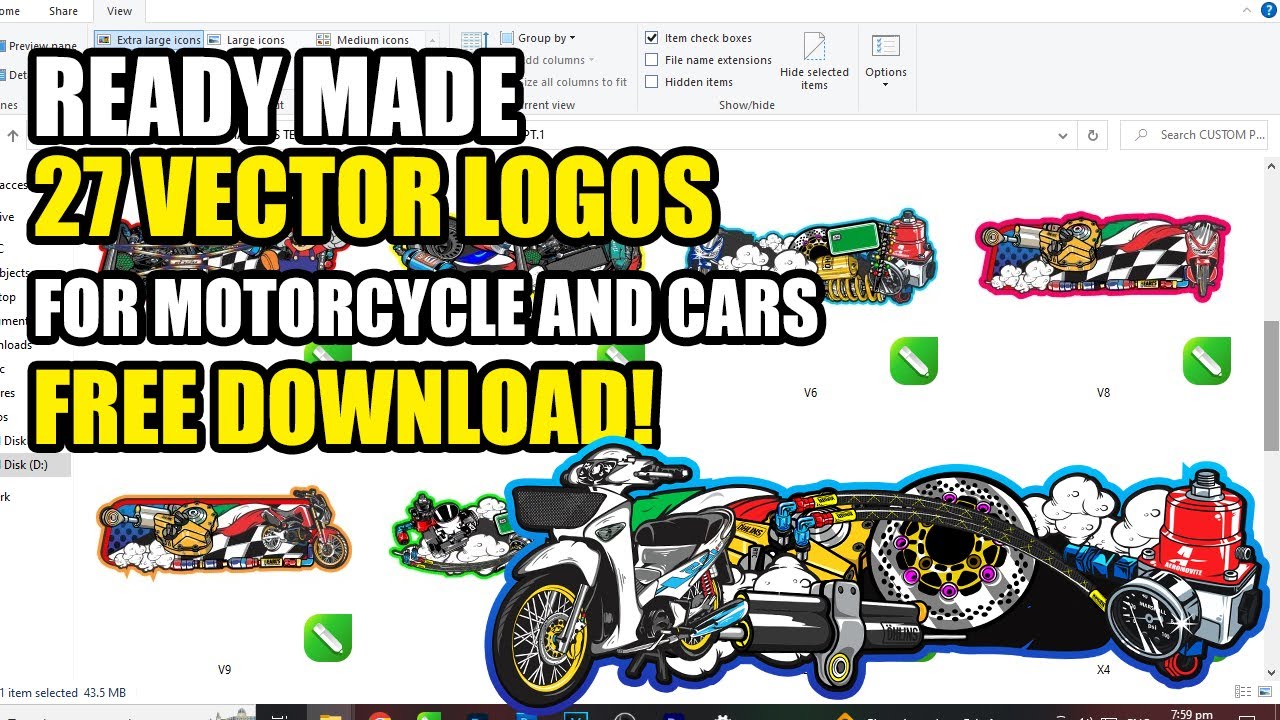Collapse the ribbon with the chevron icon
Screen dimensions: 1280x720
(x=1247, y=10)
